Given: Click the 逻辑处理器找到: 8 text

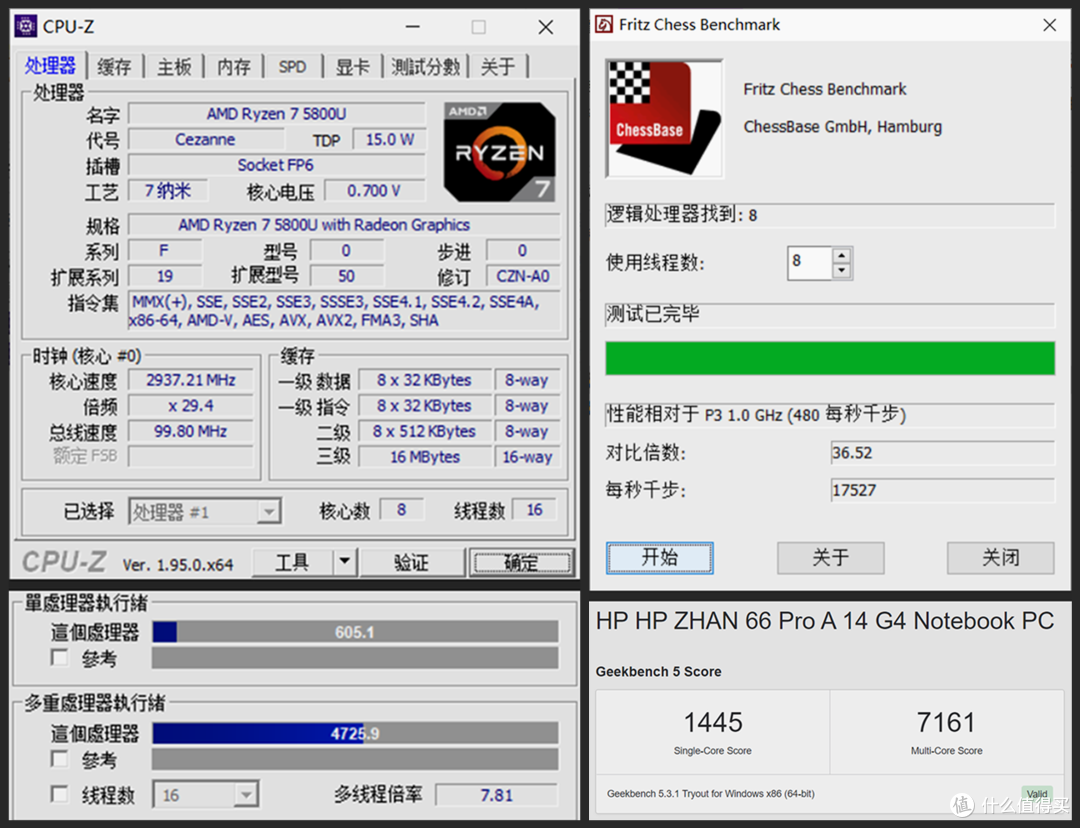Looking at the screenshot, I should coord(681,215).
